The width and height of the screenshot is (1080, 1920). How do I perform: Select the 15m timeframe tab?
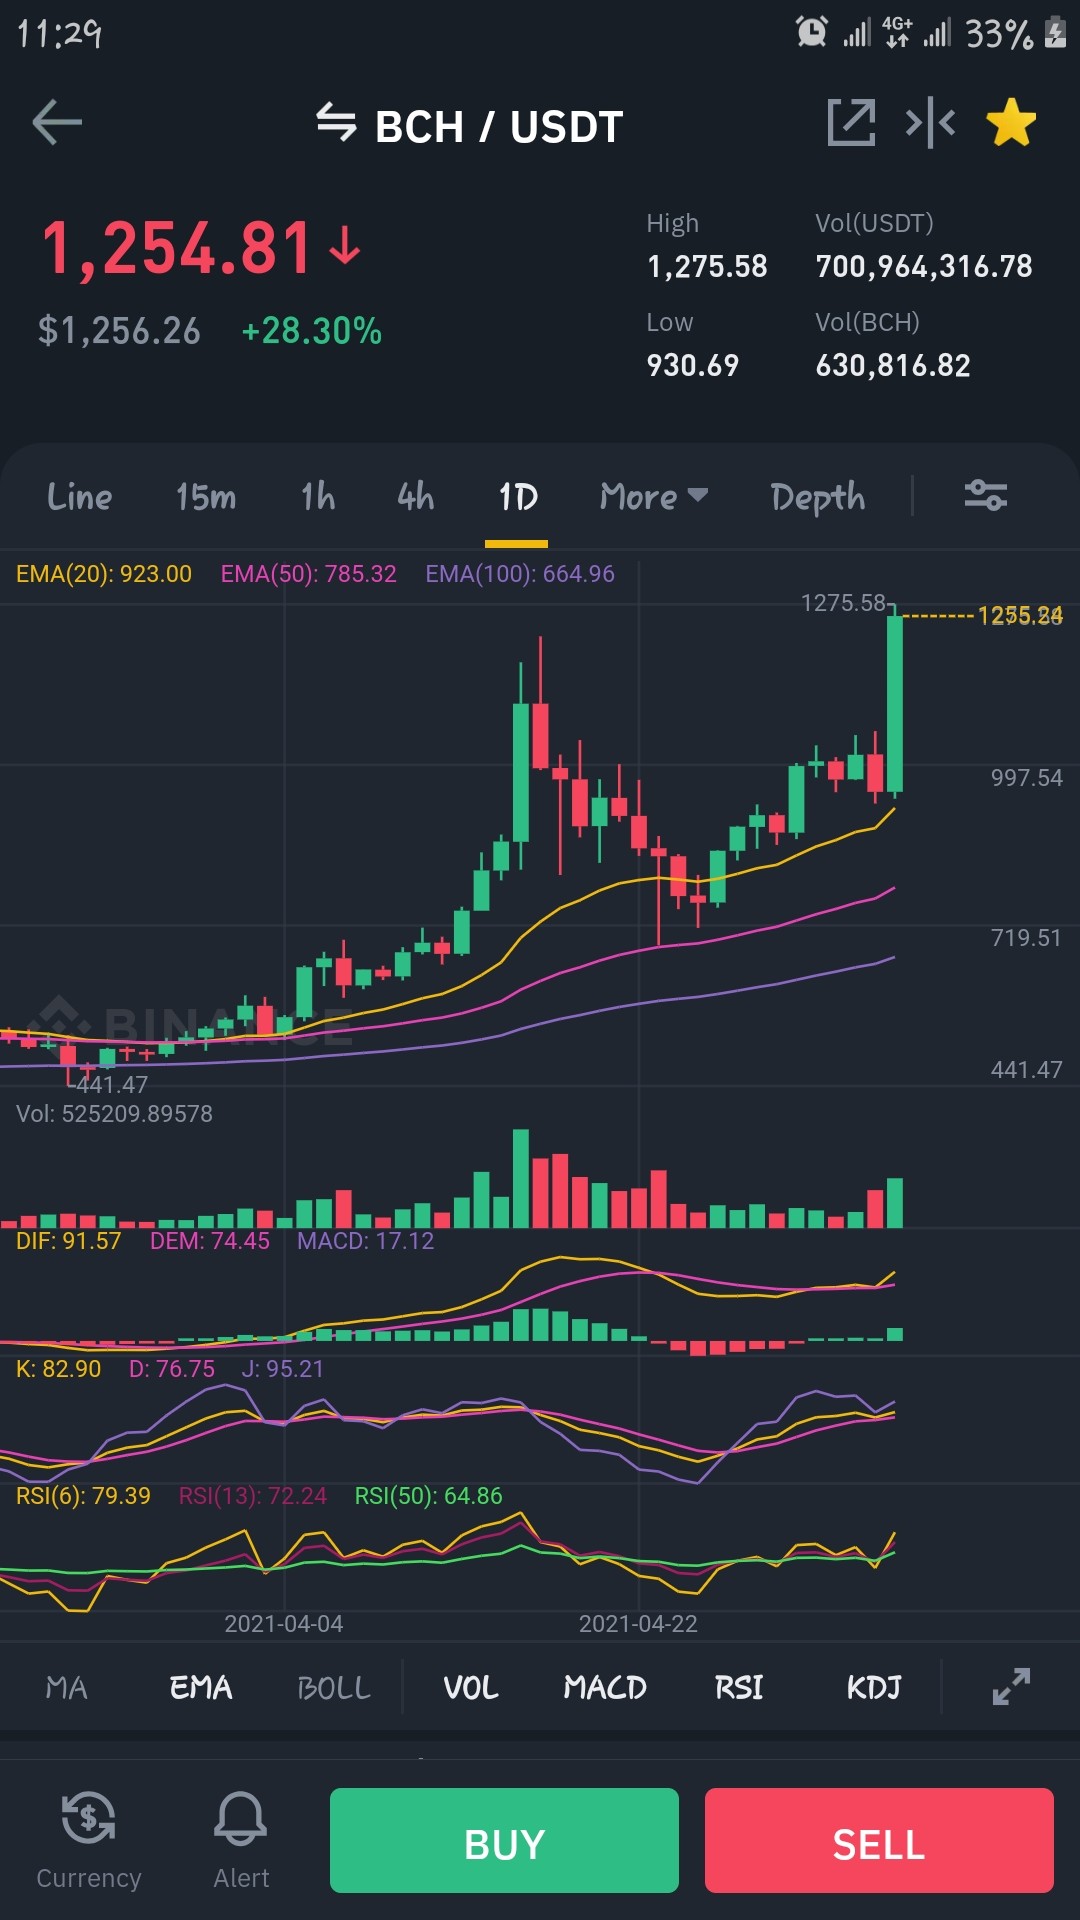coord(206,496)
